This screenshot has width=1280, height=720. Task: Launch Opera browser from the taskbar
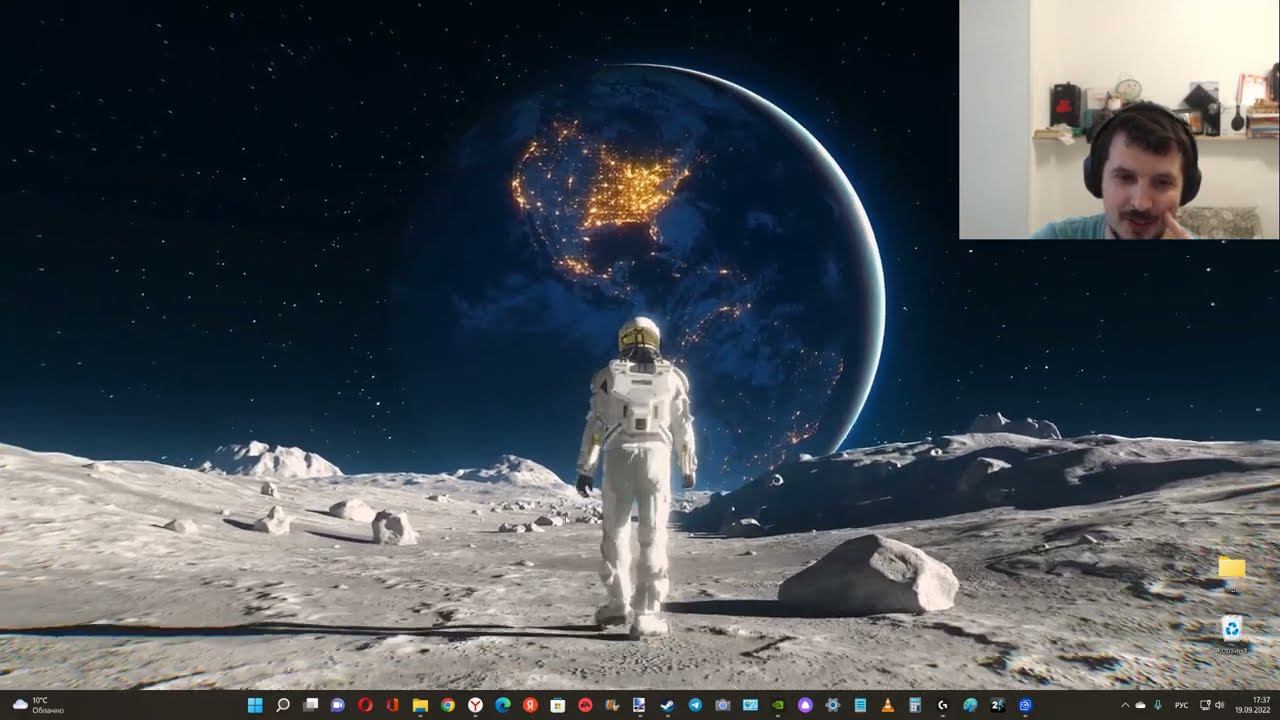tap(366, 705)
